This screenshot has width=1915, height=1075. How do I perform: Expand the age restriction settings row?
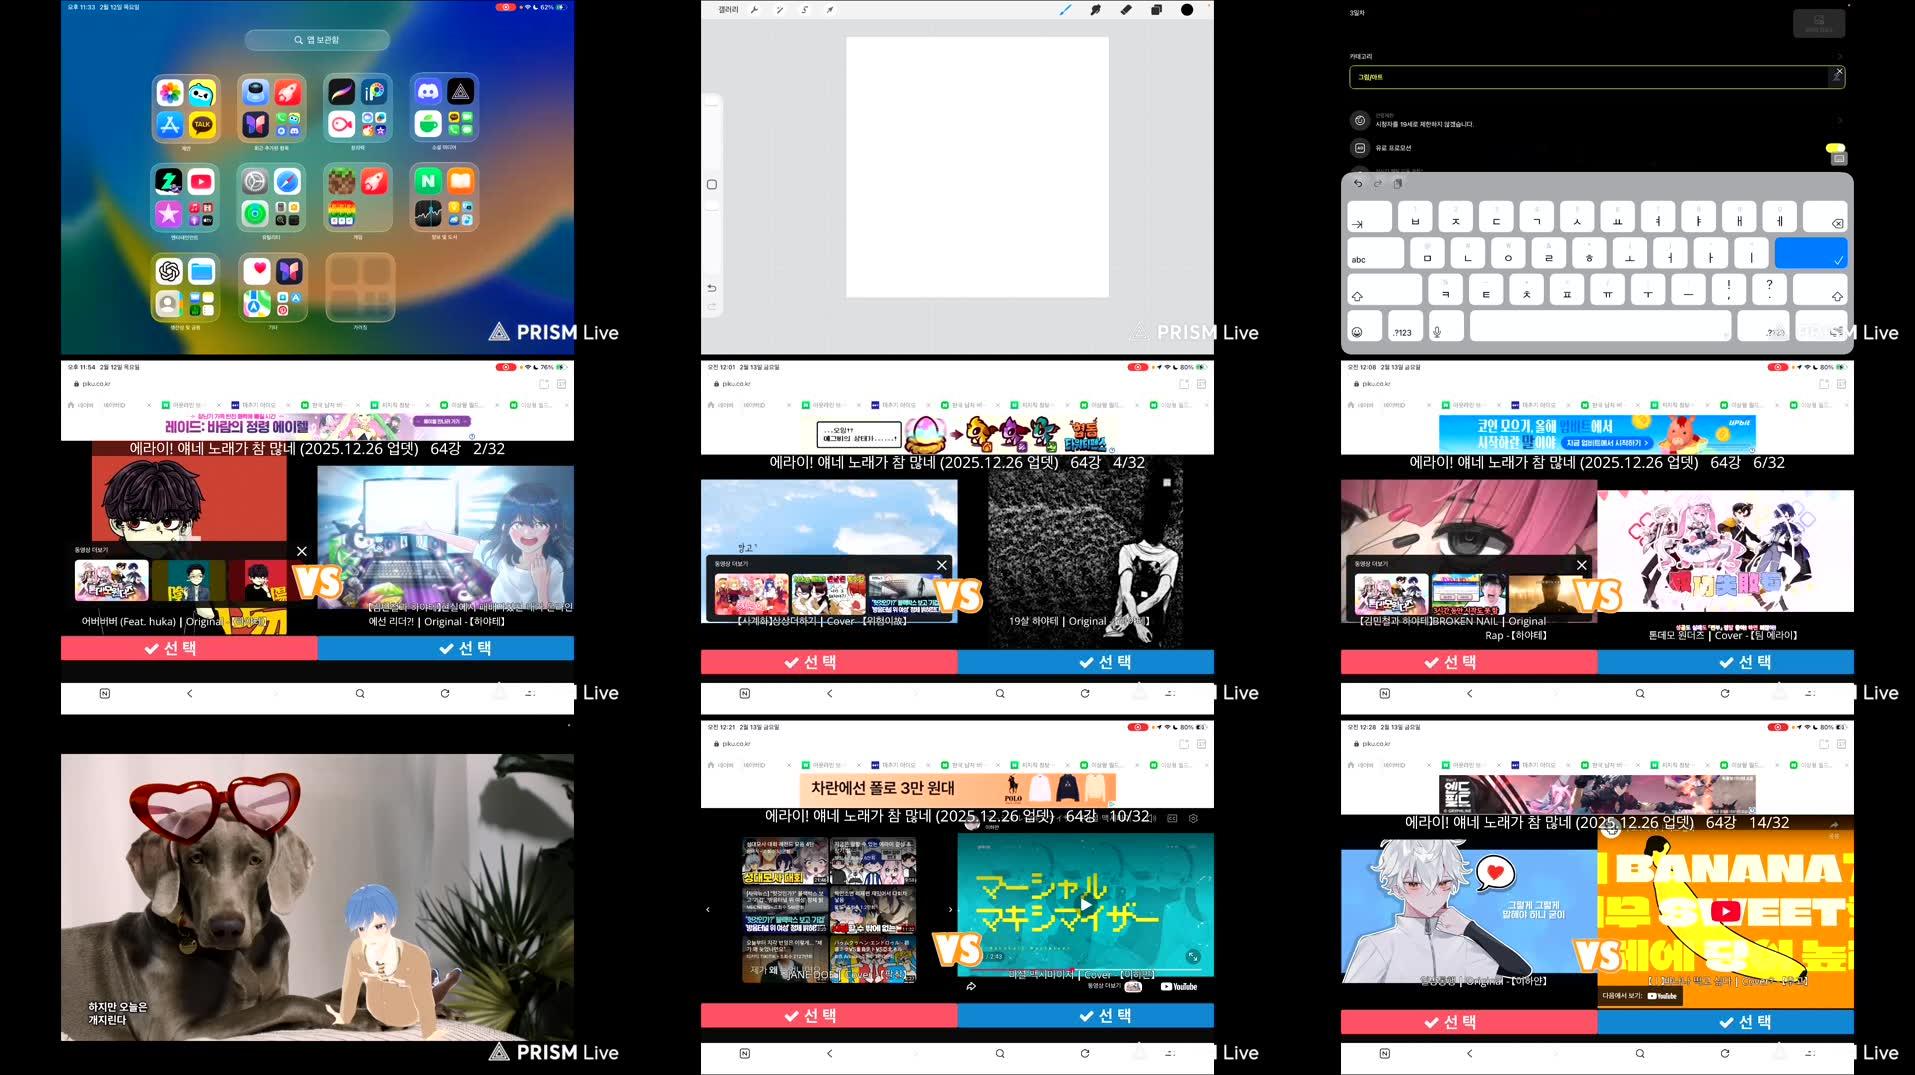point(1838,119)
